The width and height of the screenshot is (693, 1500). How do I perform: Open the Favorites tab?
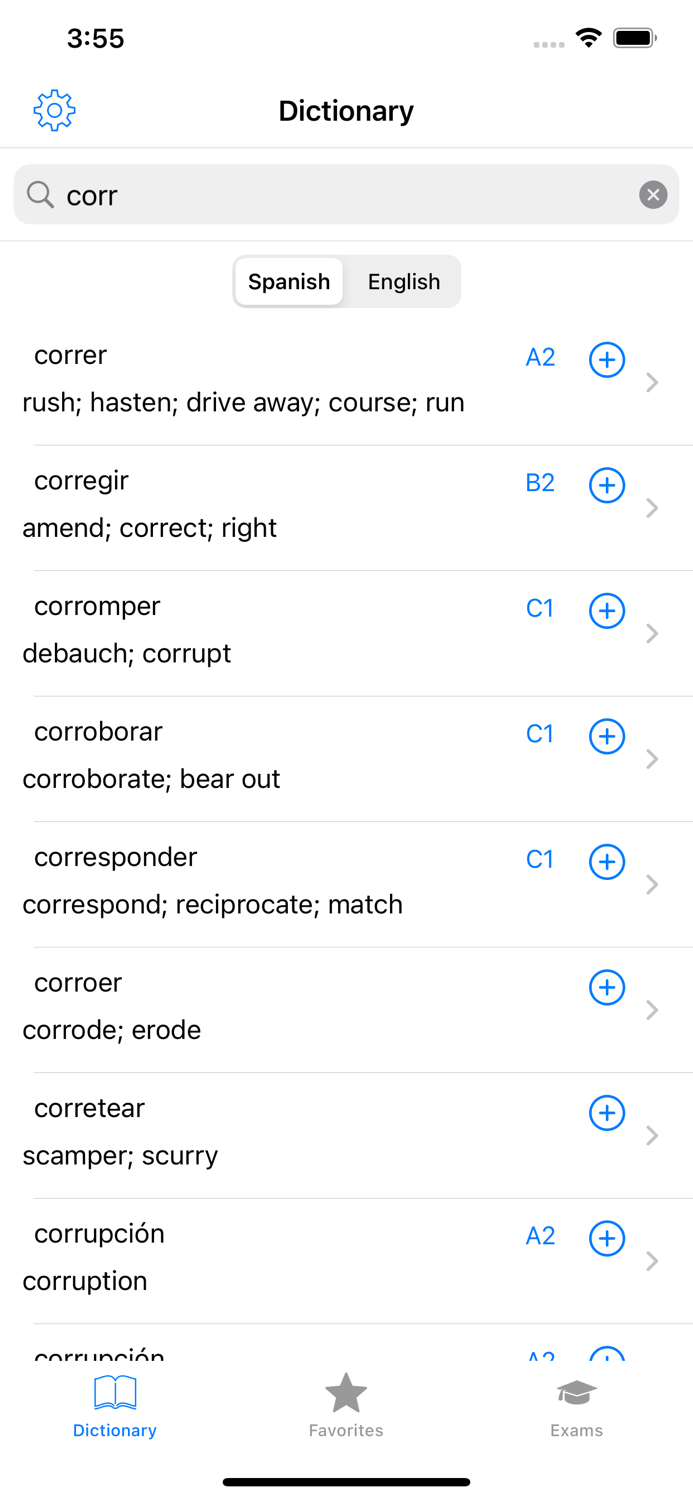pyautogui.click(x=346, y=1400)
